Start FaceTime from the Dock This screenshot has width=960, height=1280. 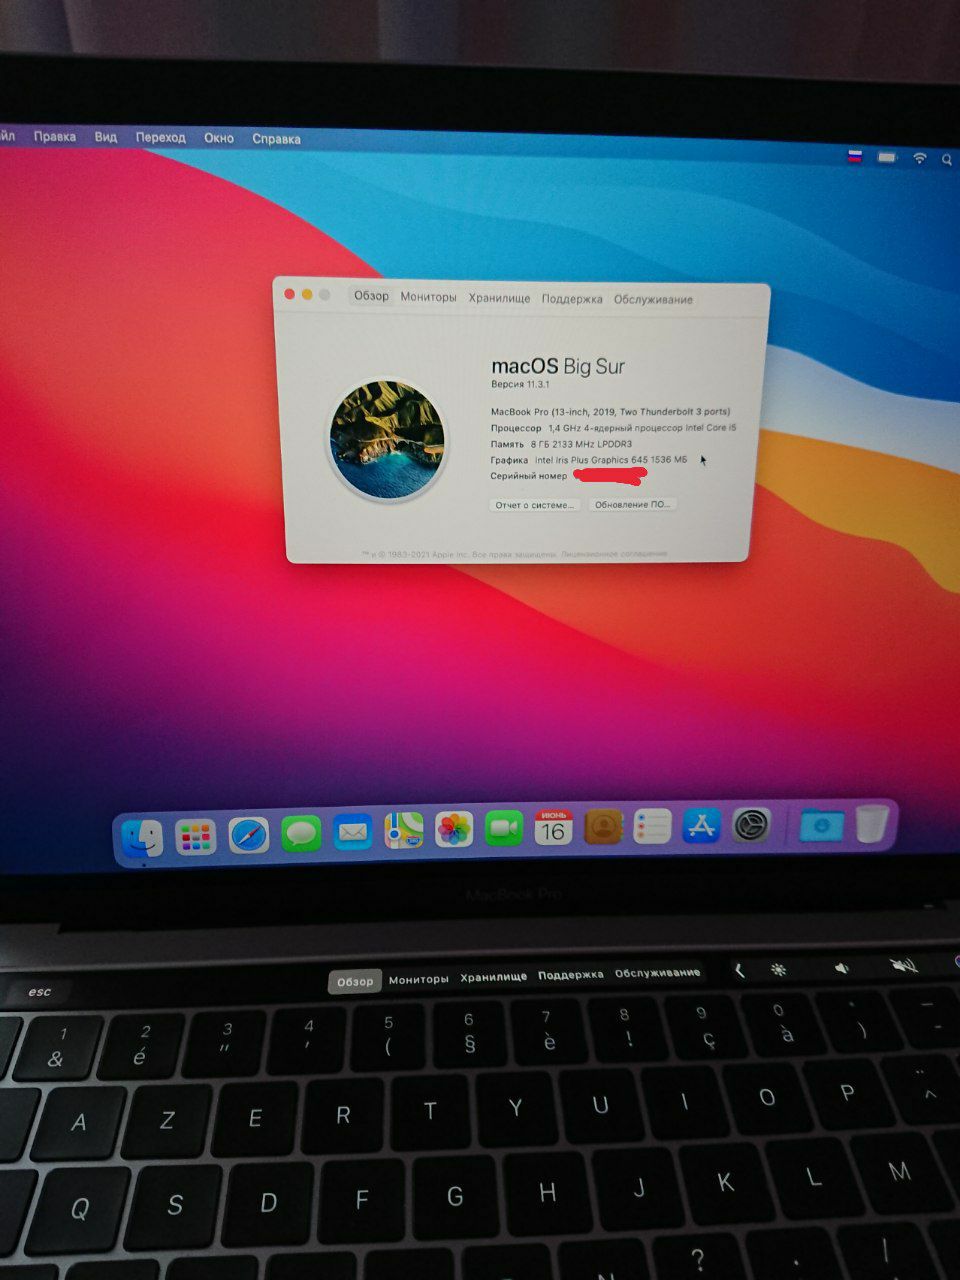click(x=504, y=828)
